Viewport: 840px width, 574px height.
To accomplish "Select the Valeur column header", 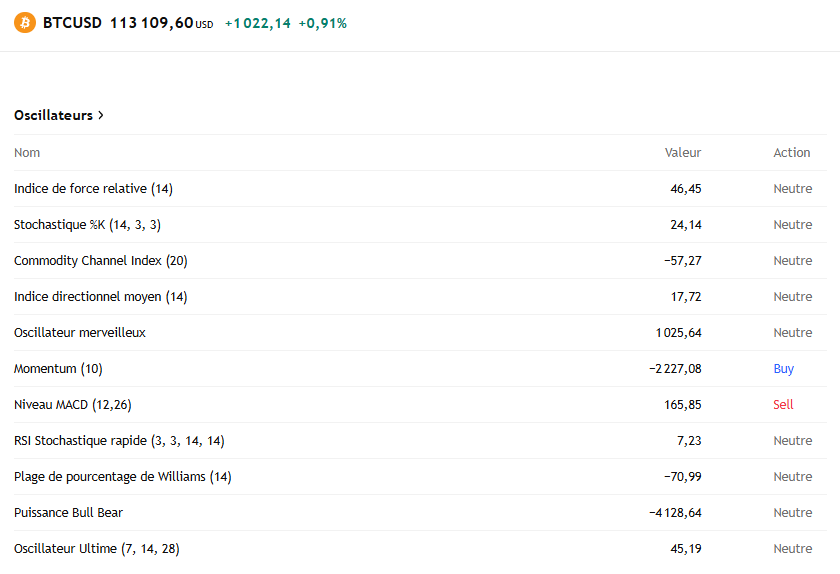I will 683,153.
